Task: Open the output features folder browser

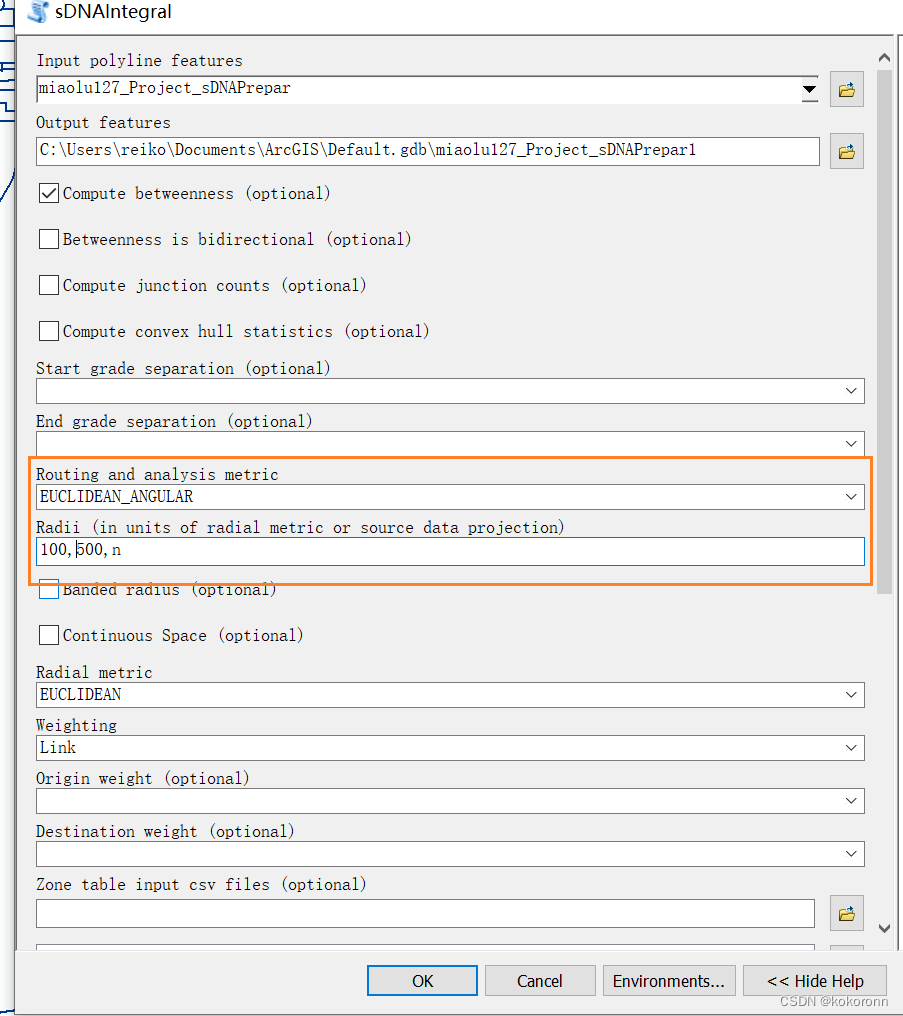Action: (846, 150)
